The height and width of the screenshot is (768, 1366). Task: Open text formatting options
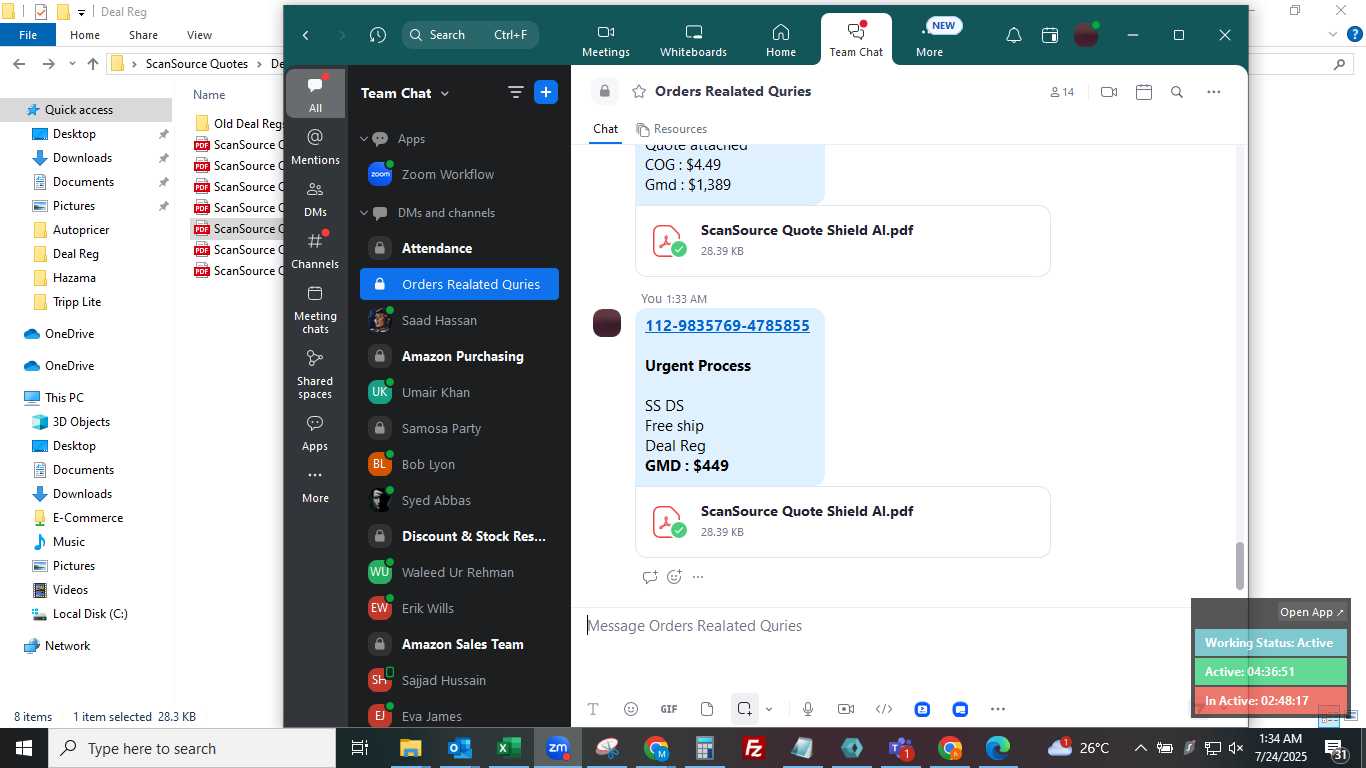coord(593,709)
